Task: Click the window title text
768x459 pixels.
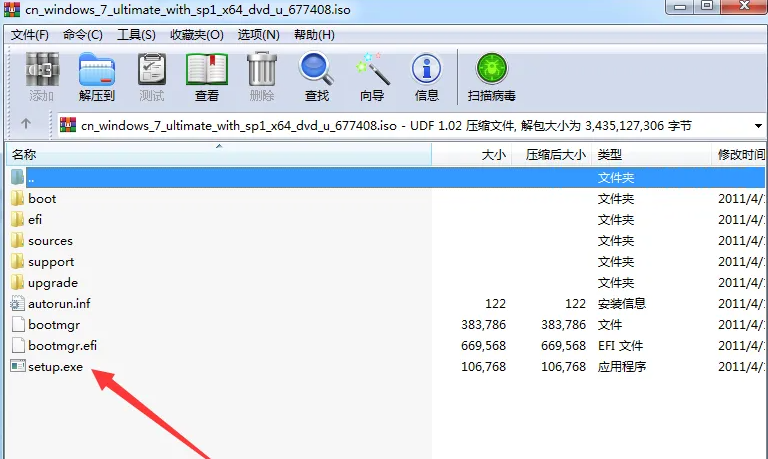Action: click(188, 10)
